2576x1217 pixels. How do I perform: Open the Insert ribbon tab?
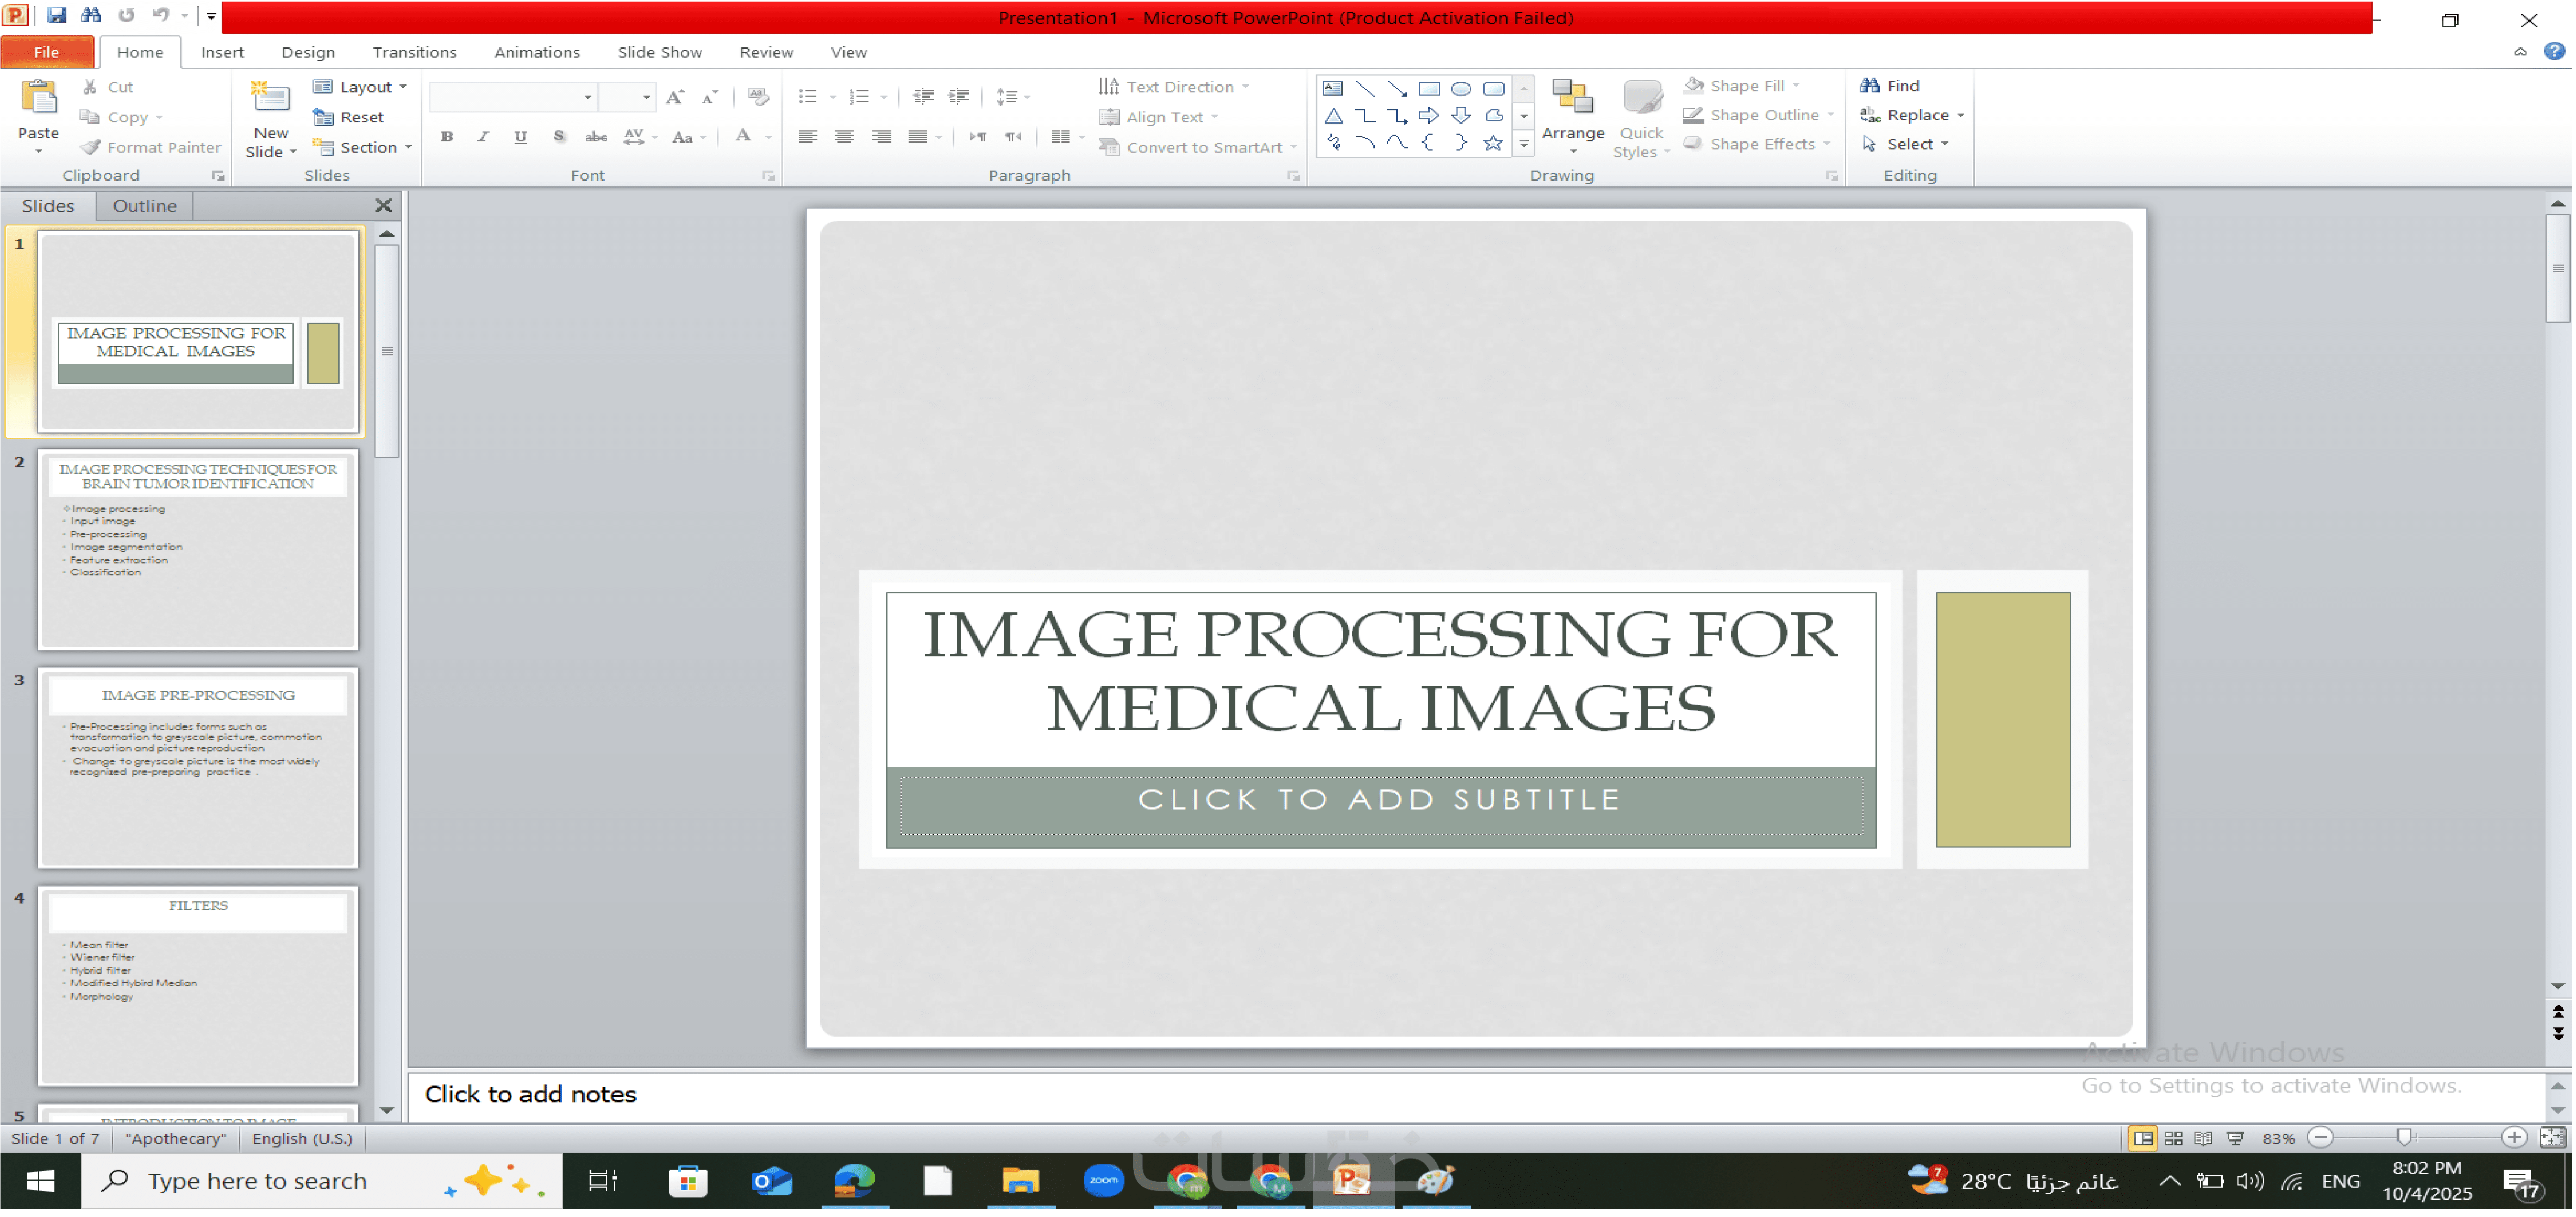(222, 52)
